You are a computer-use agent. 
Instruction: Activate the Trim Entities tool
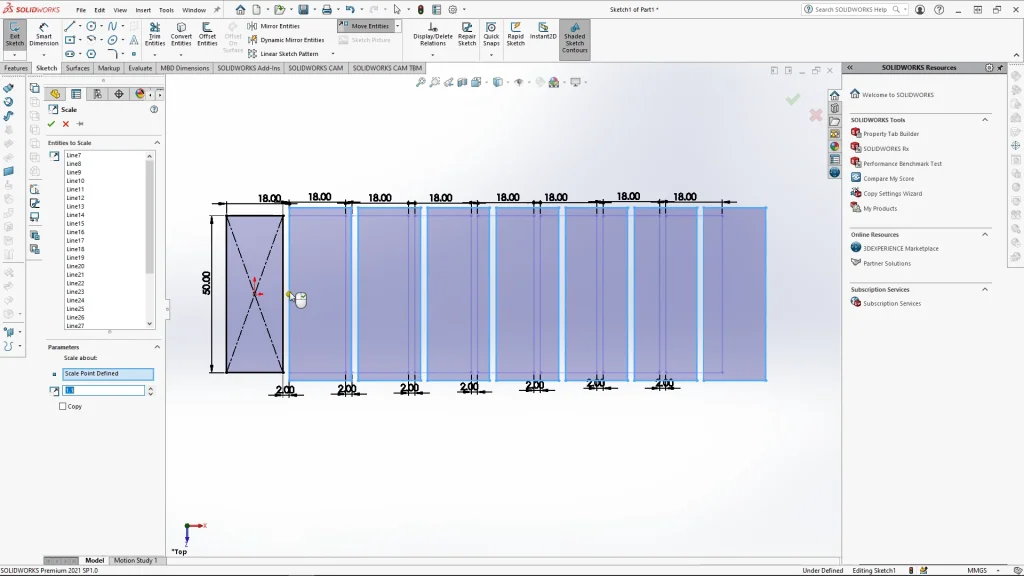155,35
